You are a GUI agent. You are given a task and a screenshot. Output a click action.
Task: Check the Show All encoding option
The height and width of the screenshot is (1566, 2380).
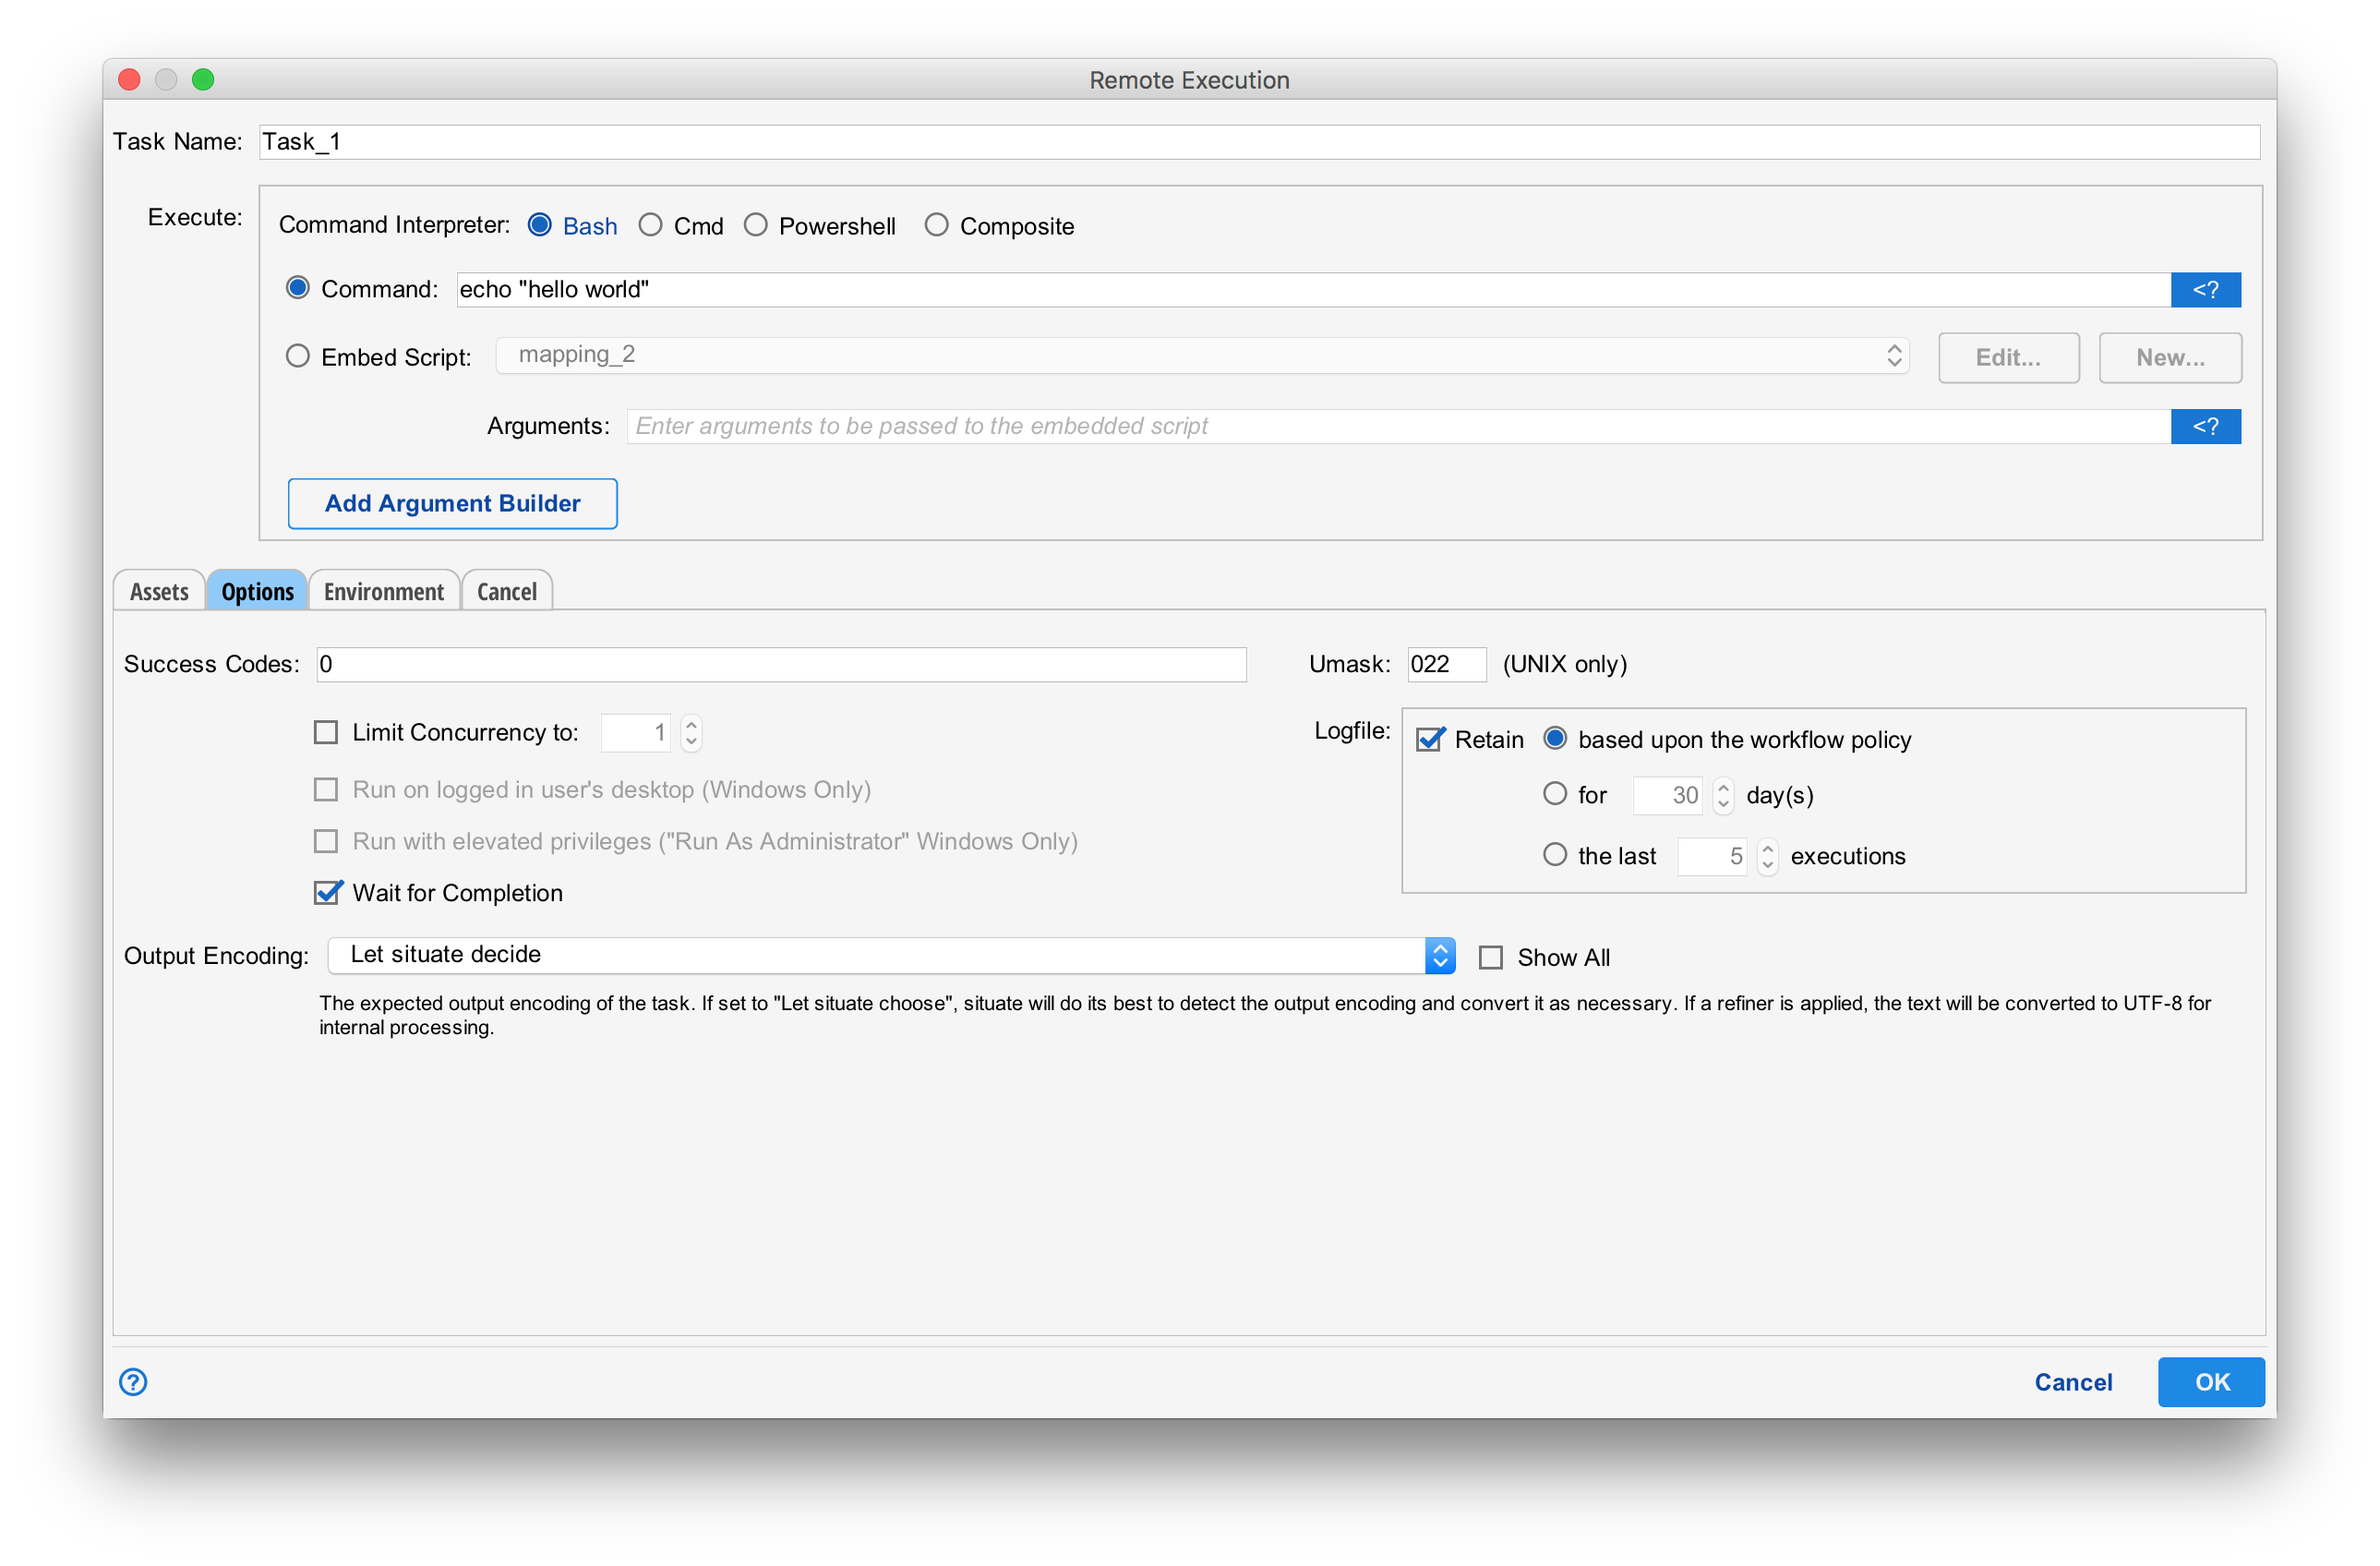point(1491,957)
